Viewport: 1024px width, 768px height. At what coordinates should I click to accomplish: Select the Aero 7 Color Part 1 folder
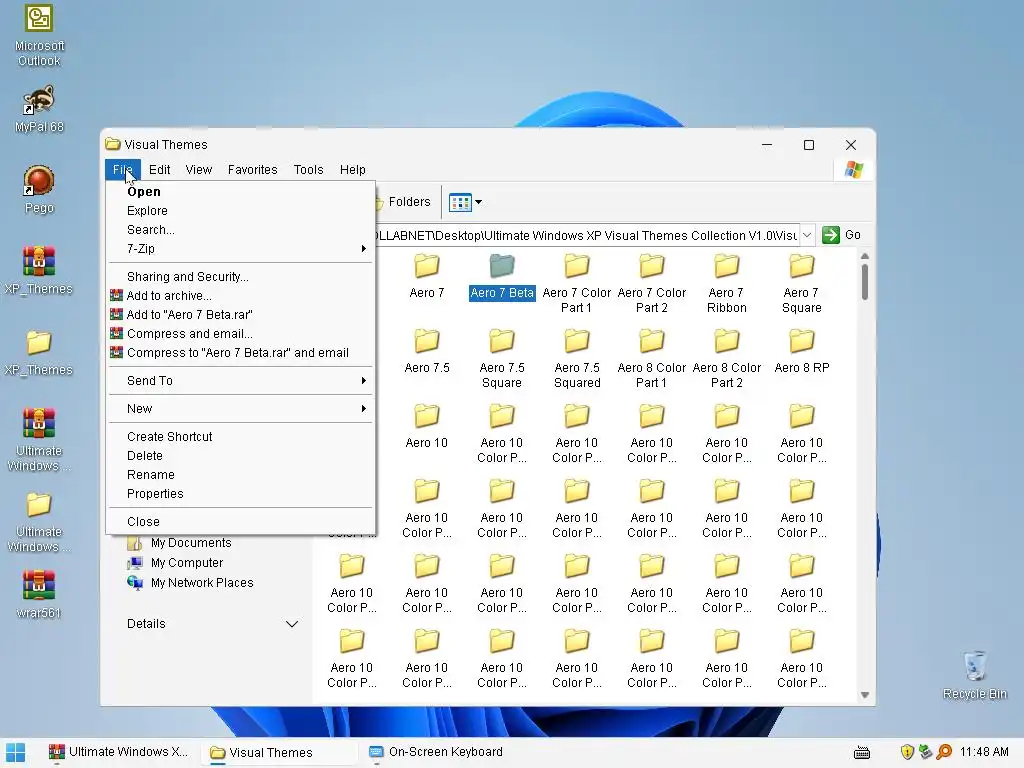click(x=577, y=284)
